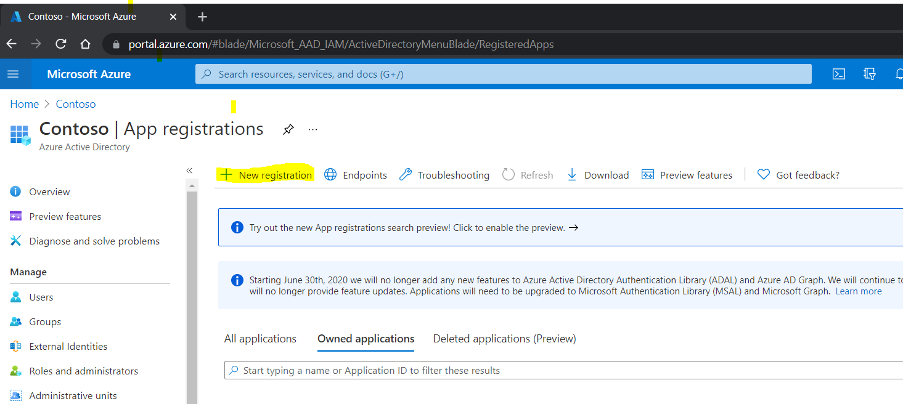Click the left menu scrollbar

(x=192, y=297)
